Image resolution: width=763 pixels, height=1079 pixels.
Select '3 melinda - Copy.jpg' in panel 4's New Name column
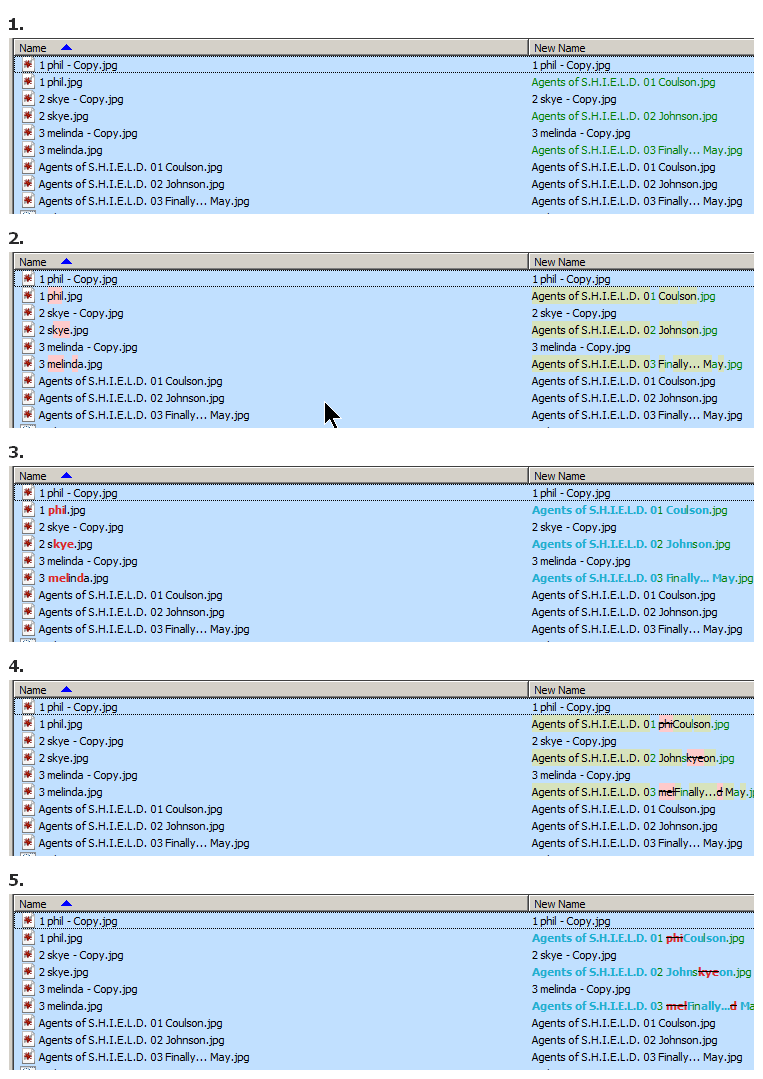tap(581, 775)
